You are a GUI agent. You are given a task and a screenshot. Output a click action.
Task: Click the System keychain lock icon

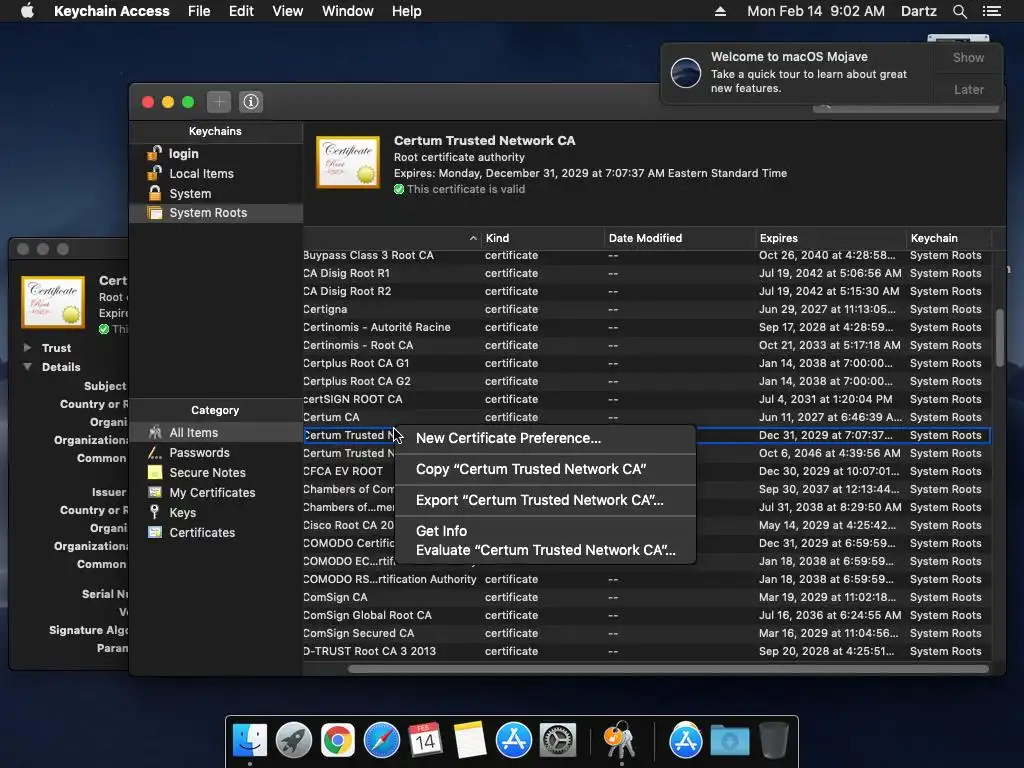[x=155, y=193]
